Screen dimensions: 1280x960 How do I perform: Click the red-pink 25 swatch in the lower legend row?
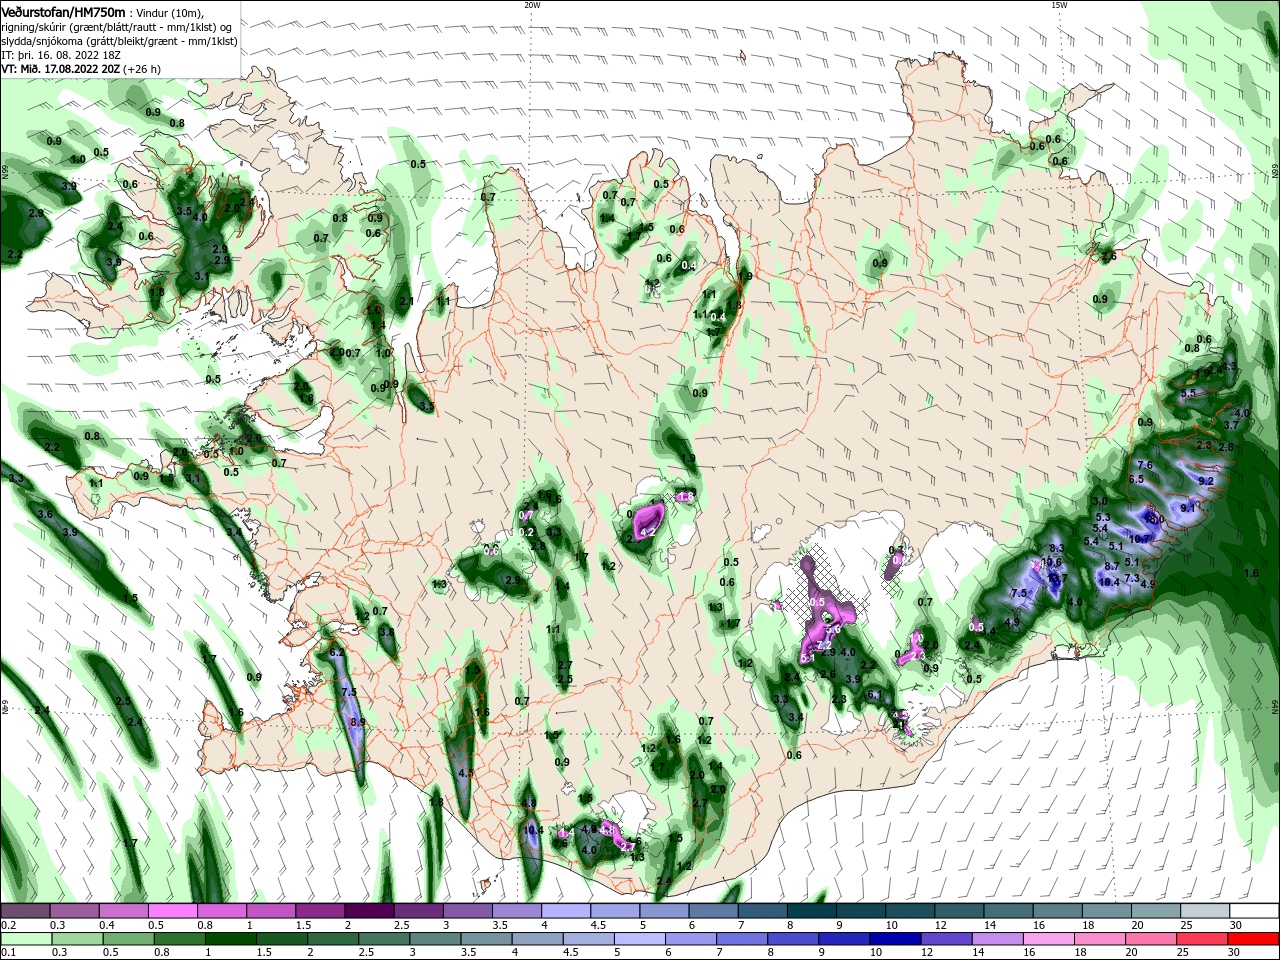click(x=1203, y=938)
